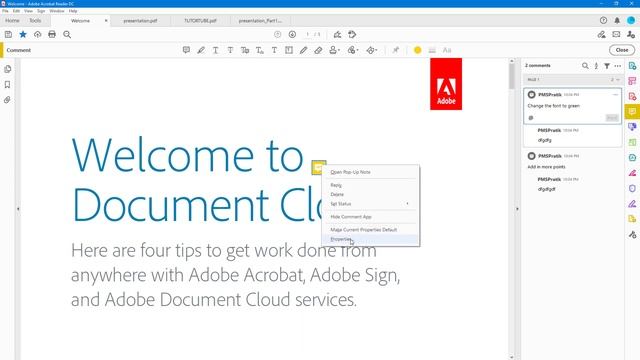Open the notifications bell

tap(617, 20)
